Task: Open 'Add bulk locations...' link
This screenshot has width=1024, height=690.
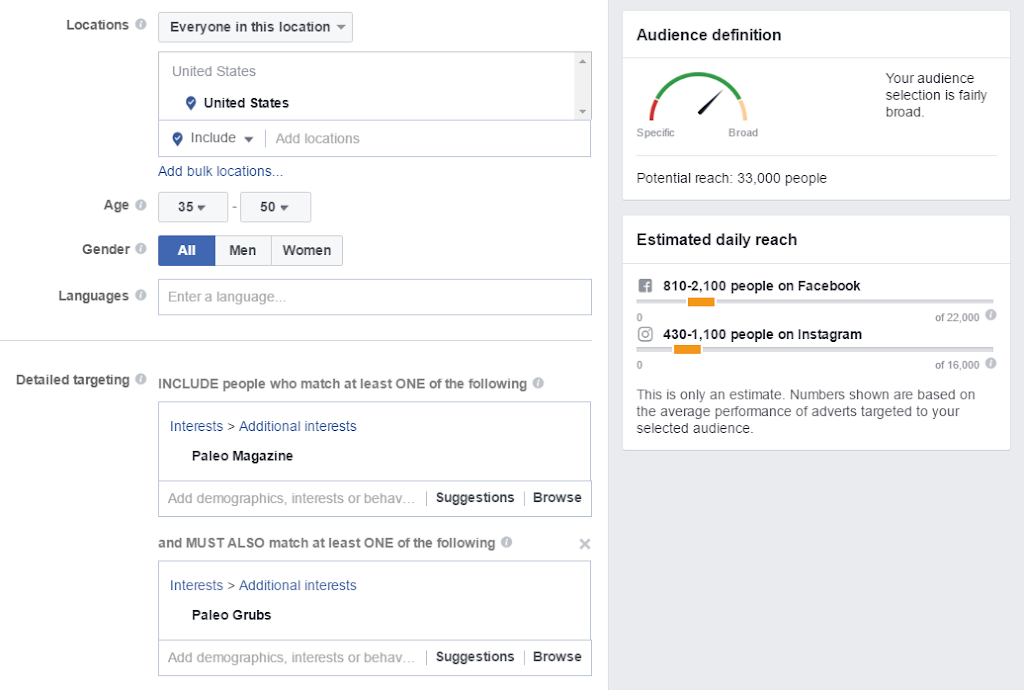Action: (221, 171)
